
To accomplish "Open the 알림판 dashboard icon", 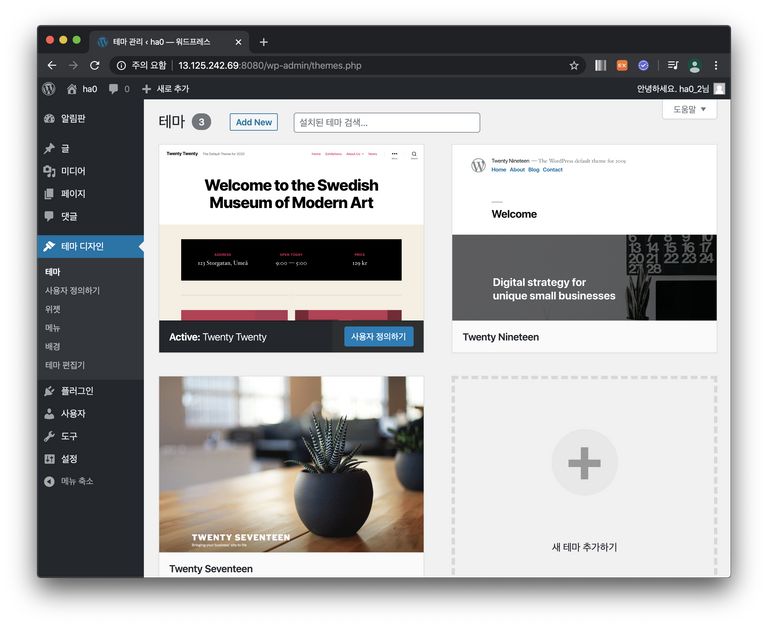I will click(x=49, y=119).
